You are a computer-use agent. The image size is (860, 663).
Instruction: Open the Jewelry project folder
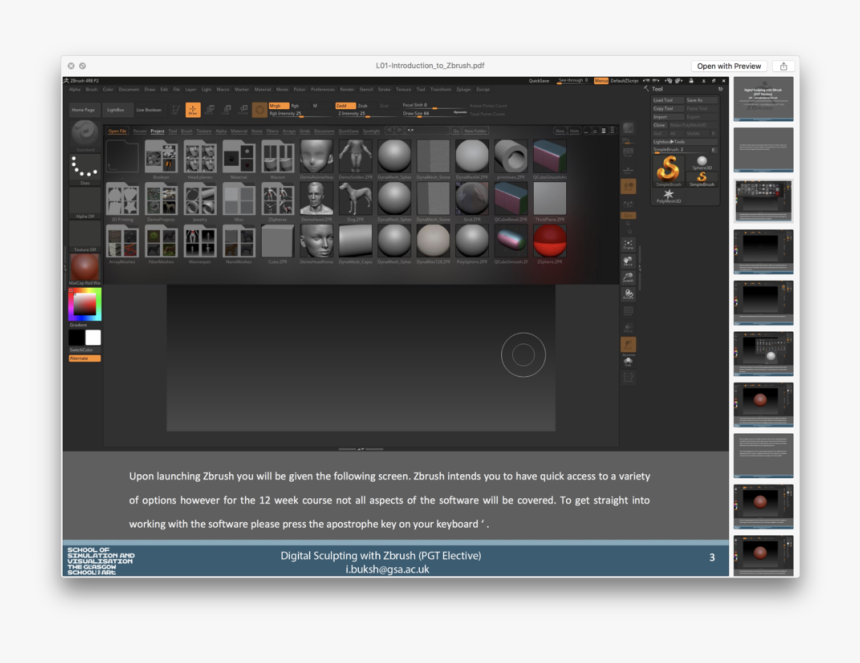click(x=200, y=200)
